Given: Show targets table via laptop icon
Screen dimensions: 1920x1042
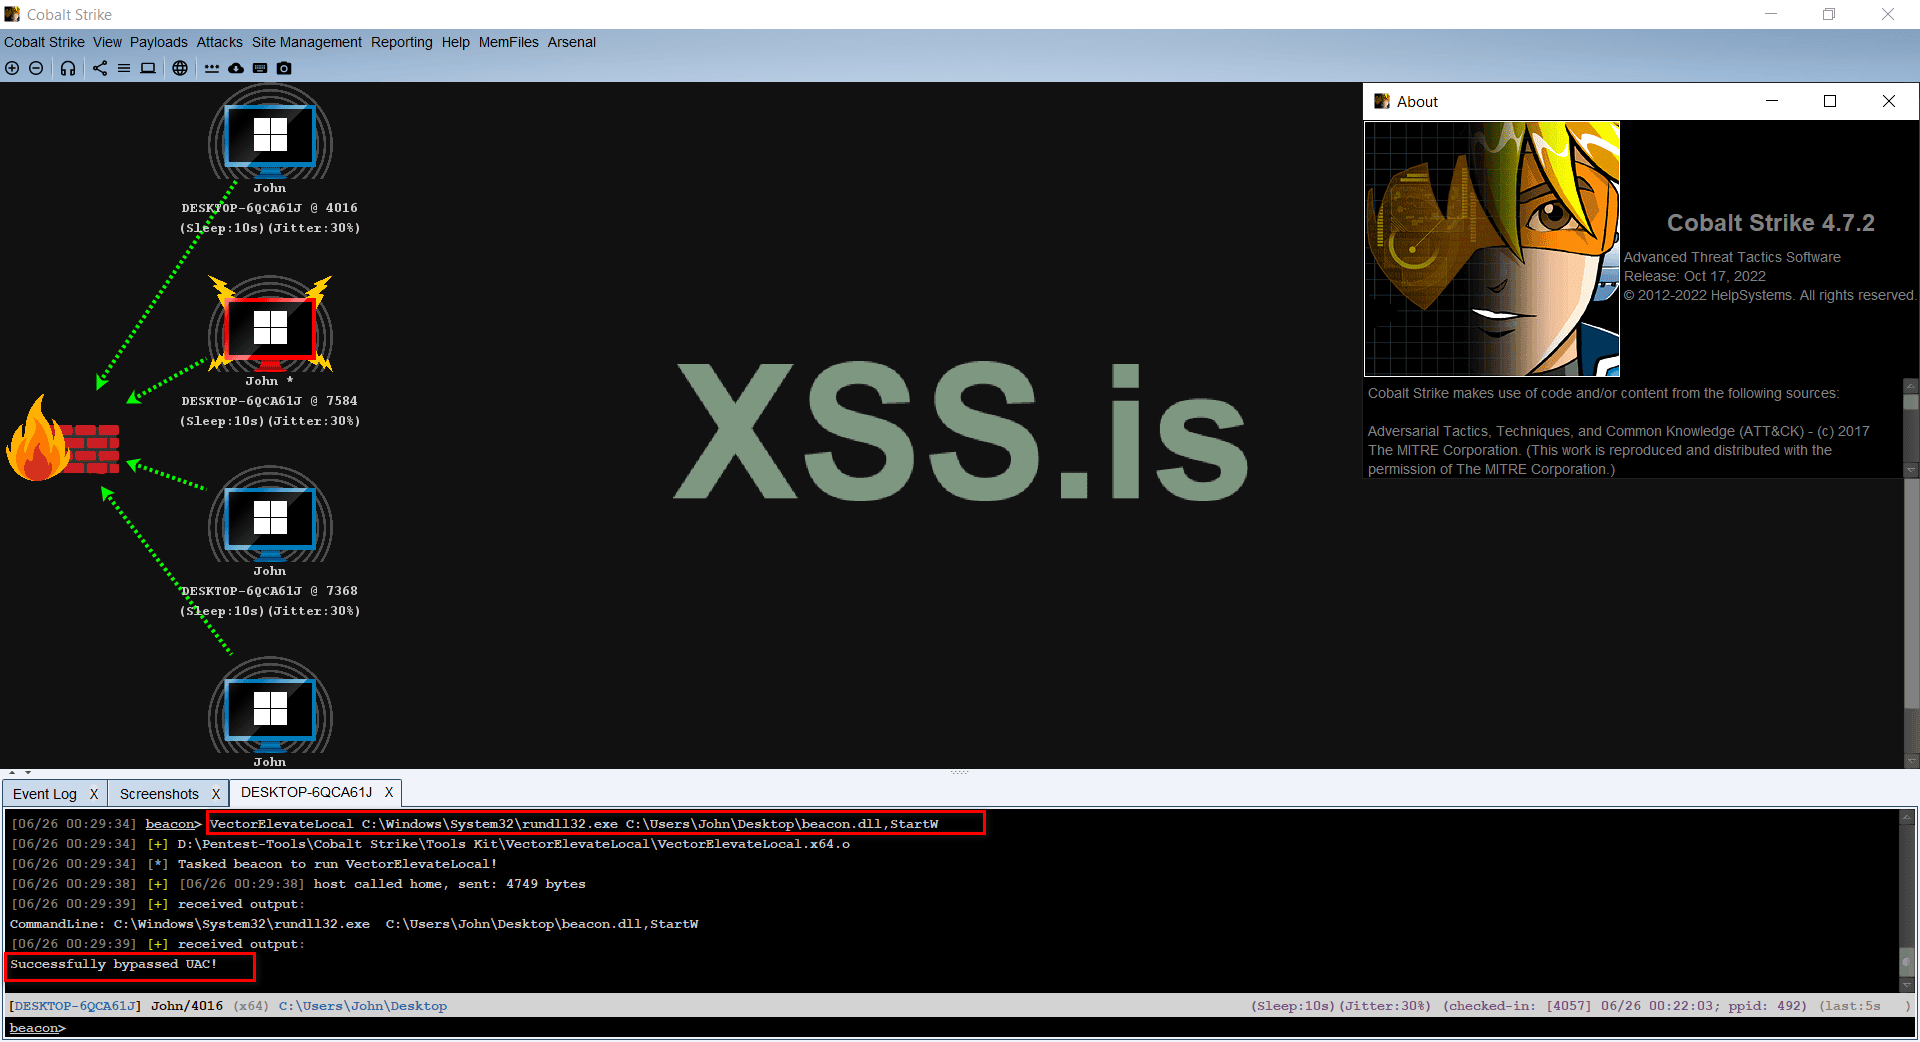Looking at the screenshot, I should coord(148,68).
